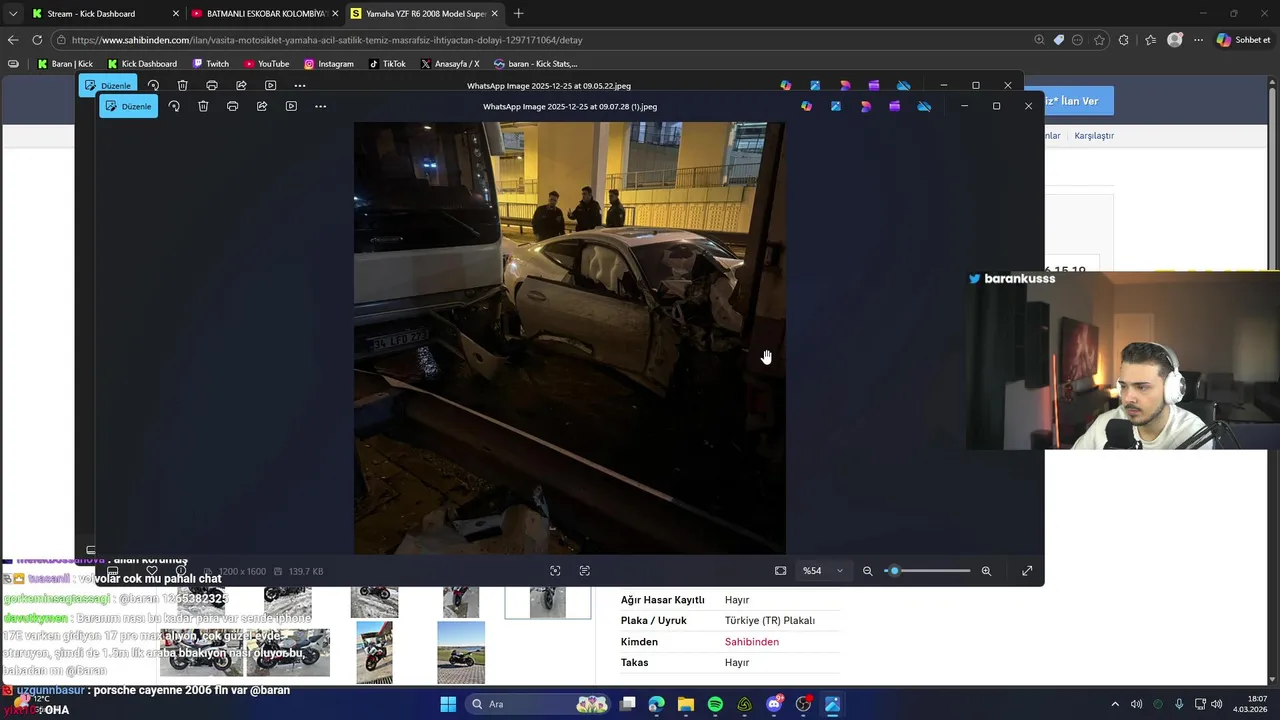1280x720 pixels.
Task: Open Anasayfa / X bookmark
Action: [x=450, y=64]
